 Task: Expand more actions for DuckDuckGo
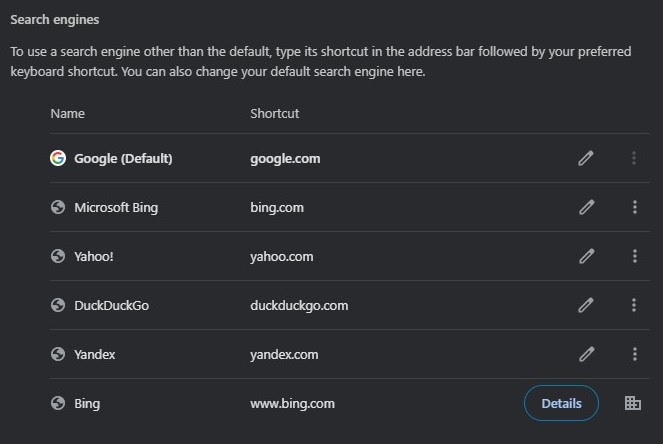point(634,305)
